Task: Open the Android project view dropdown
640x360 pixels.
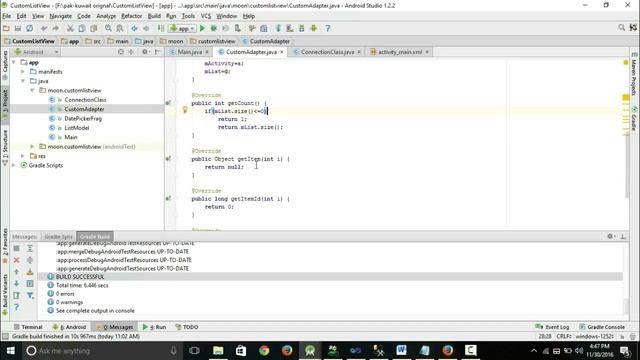Action: (37, 52)
